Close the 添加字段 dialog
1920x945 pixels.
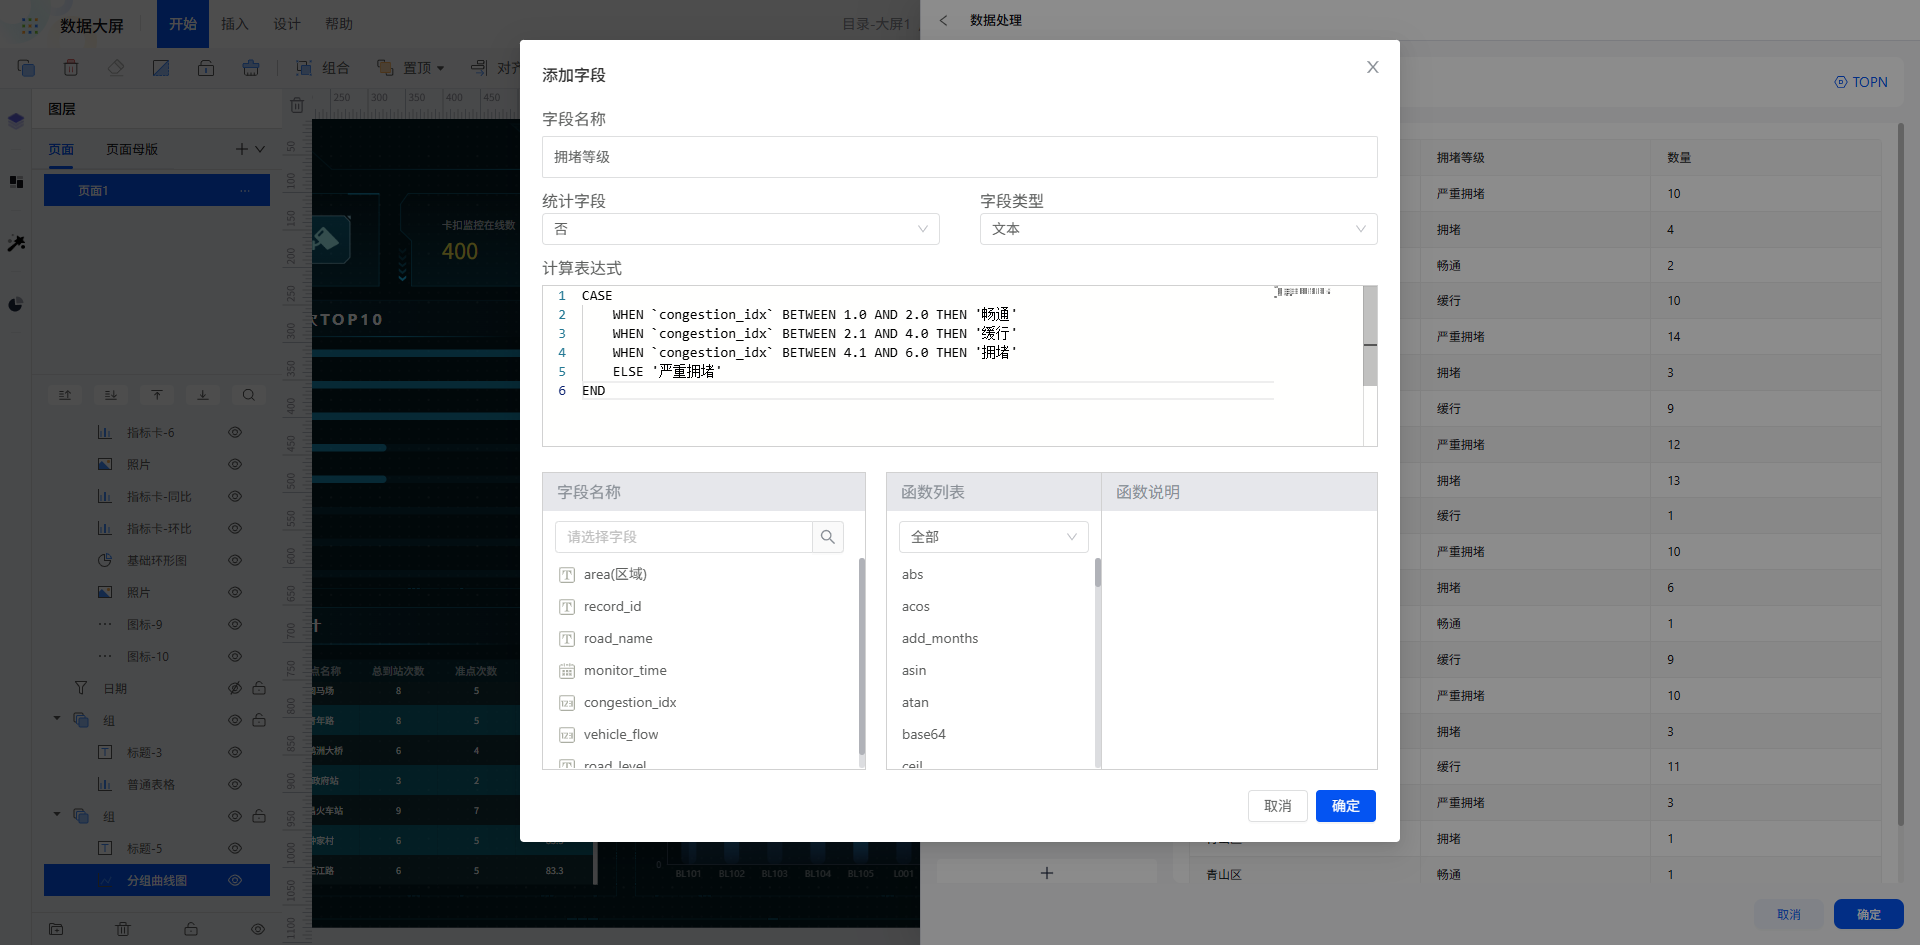pos(1373,67)
